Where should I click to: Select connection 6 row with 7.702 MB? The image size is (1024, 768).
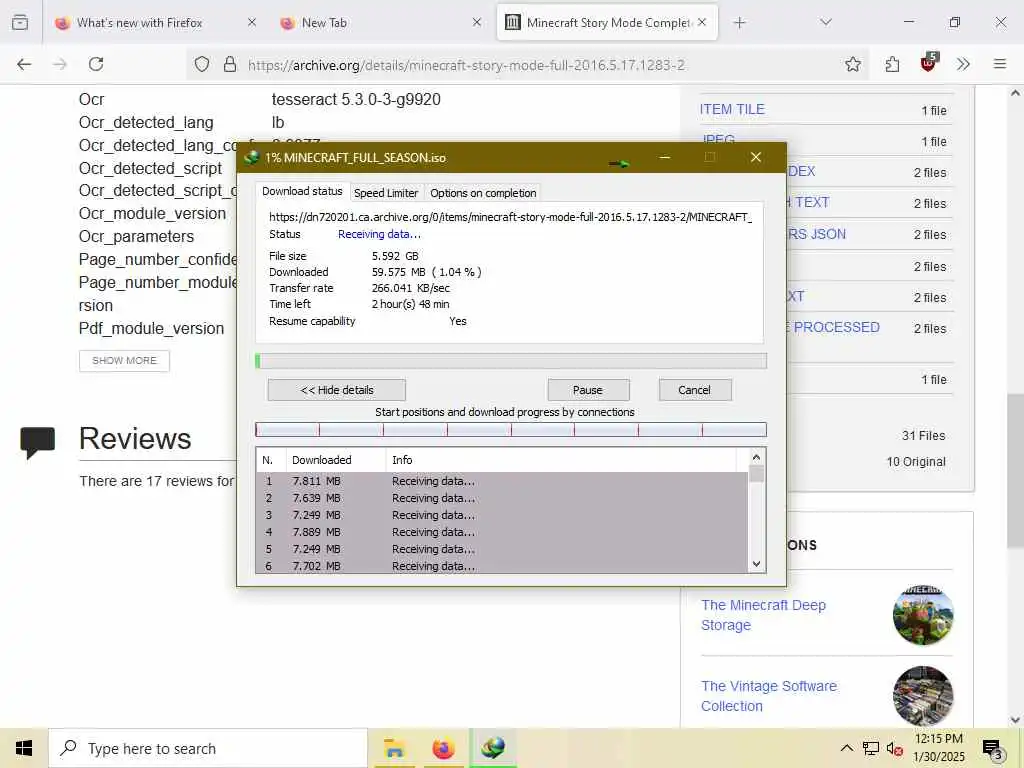tap(502, 566)
